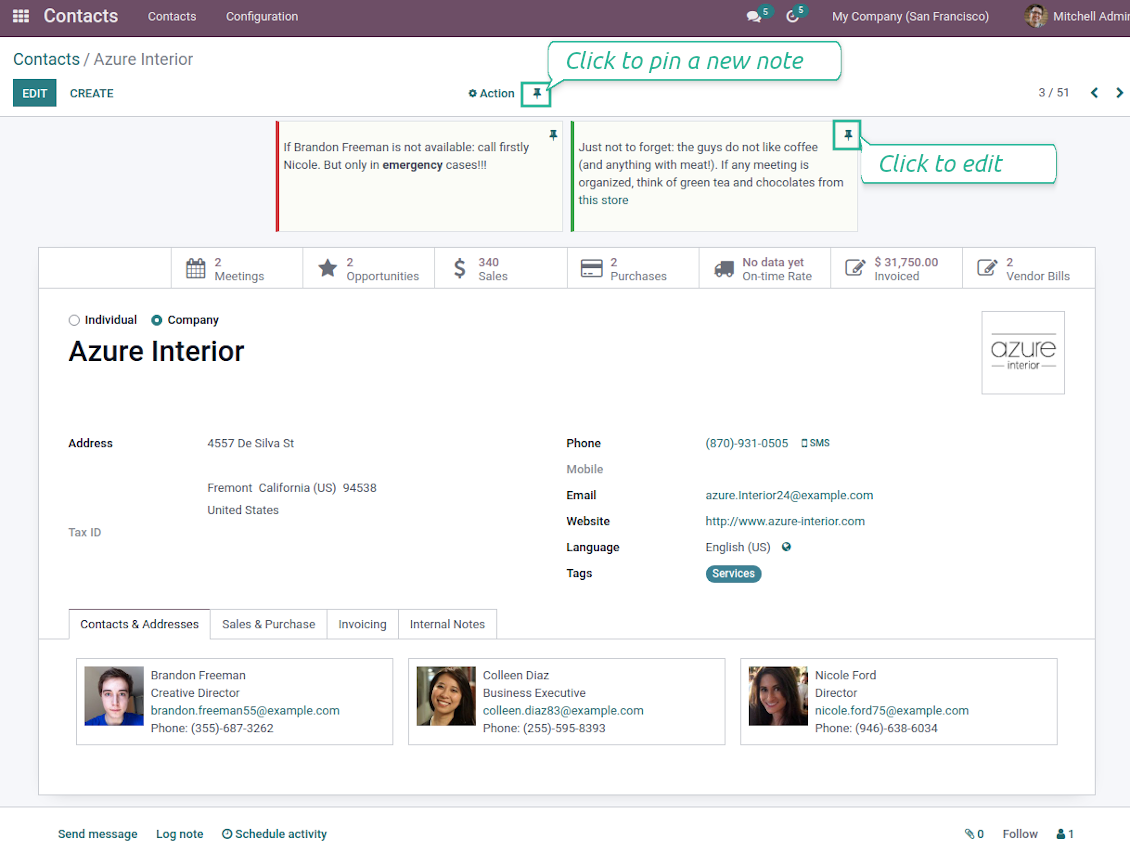
Task: Open Vendor Bills stat button
Action: tap(1028, 269)
